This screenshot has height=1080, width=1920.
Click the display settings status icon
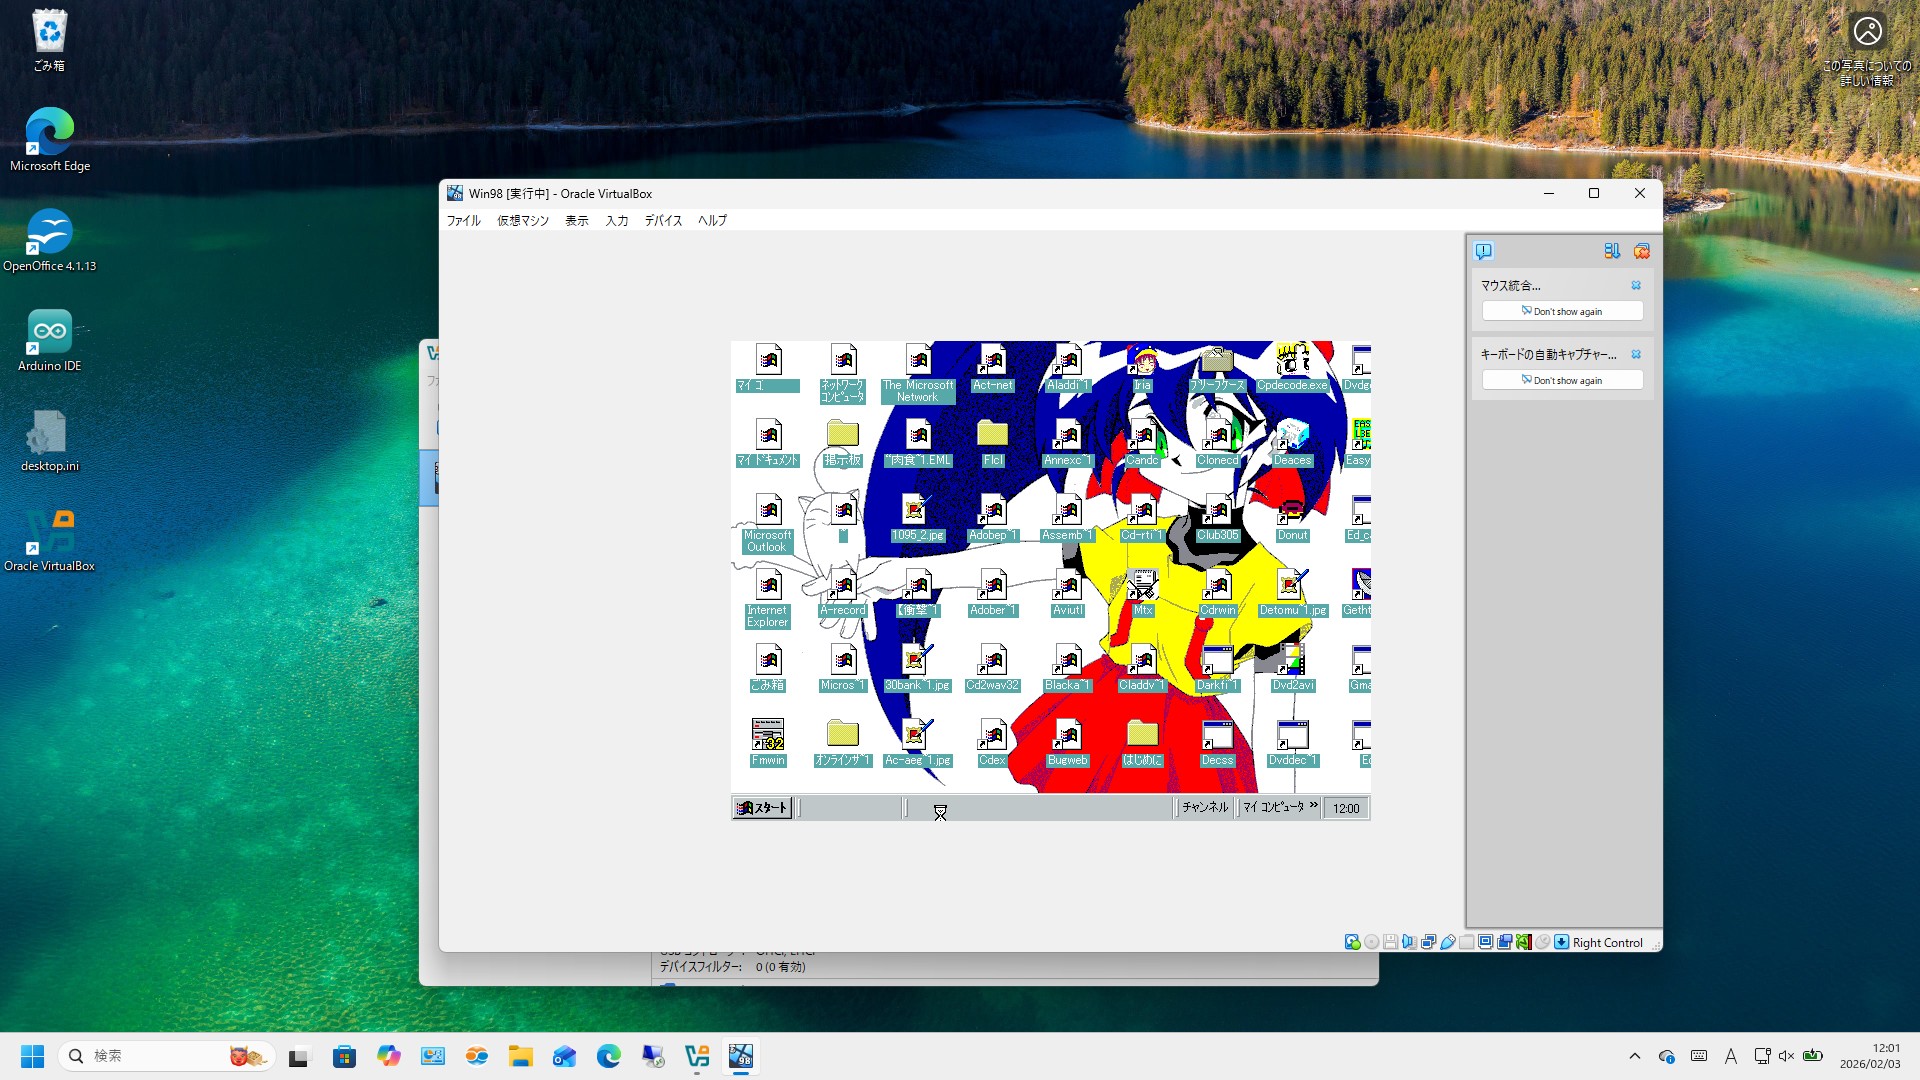coord(1485,942)
